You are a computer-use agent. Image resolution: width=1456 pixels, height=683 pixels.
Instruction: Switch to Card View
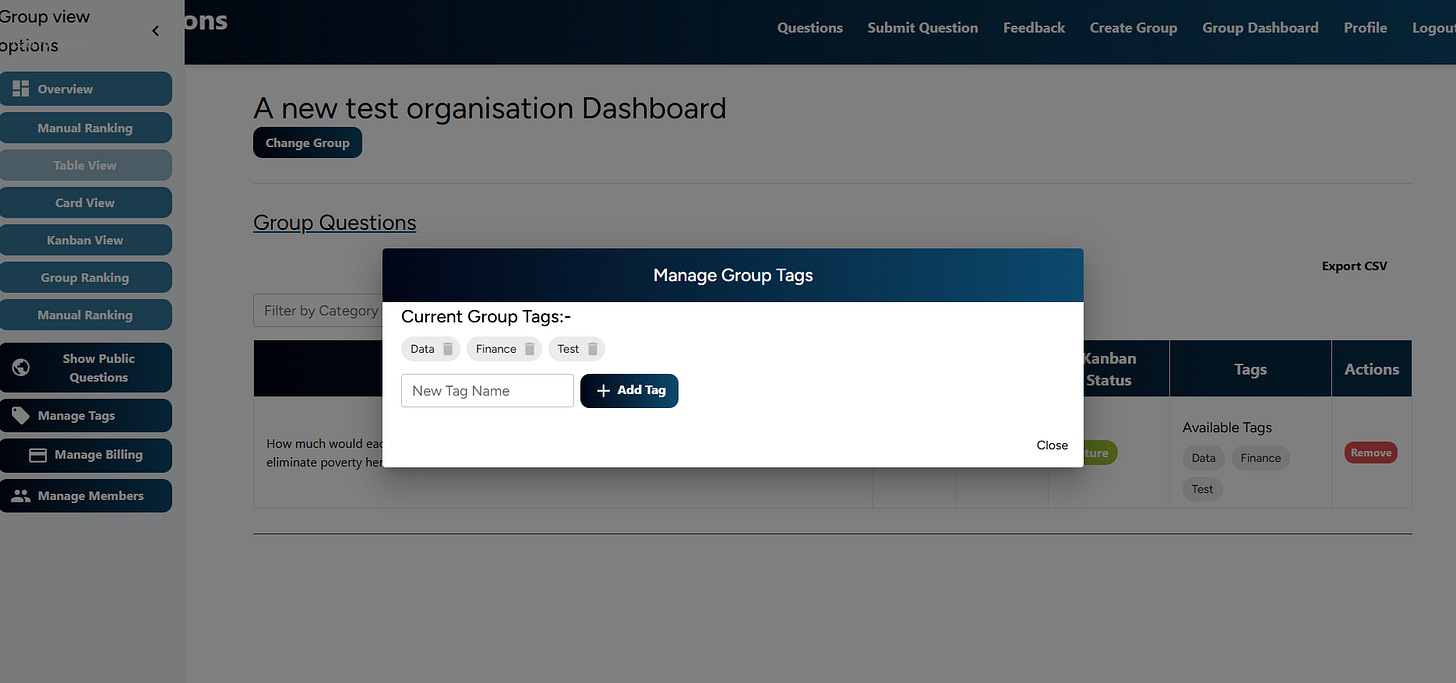(x=86, y=202)
